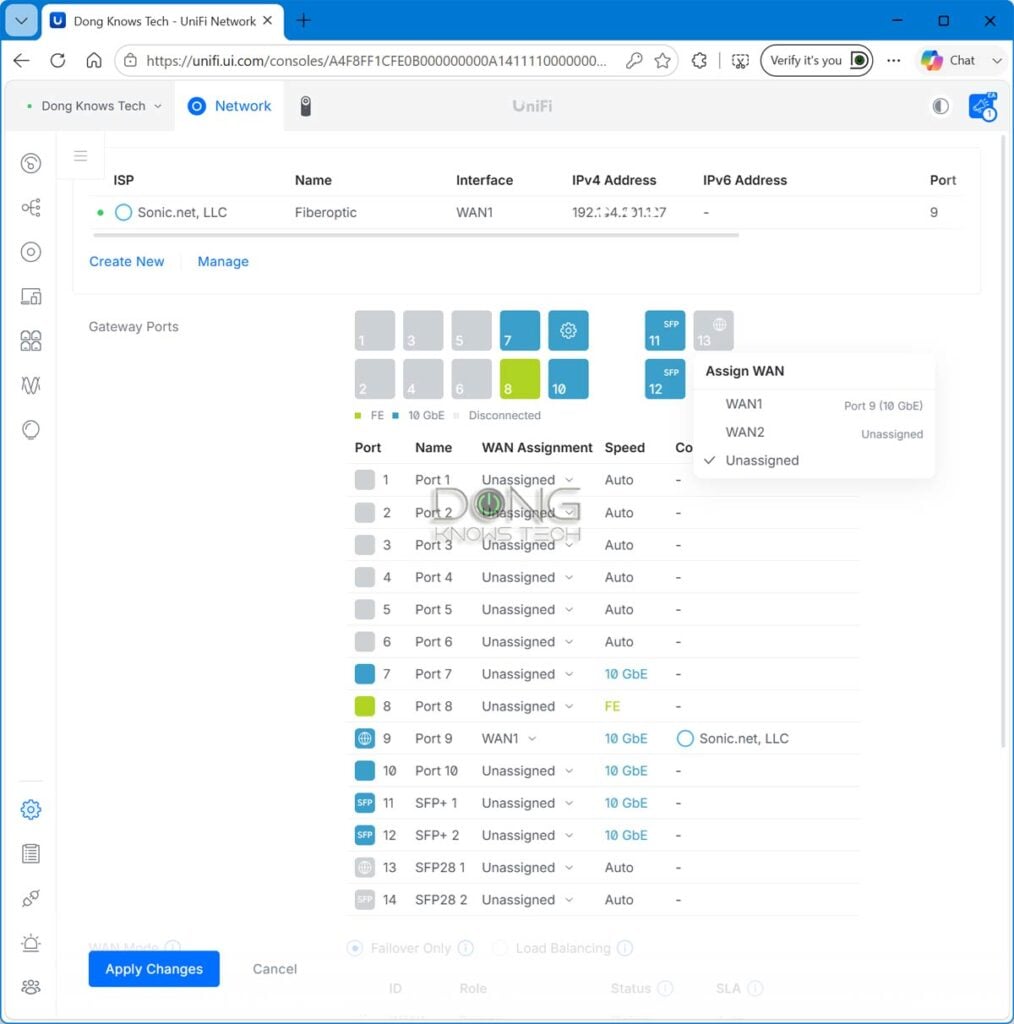Expand SFP28 1 WAN Assignment dropdown
Screen dimensions: 1014x1024
tap(528, 867)
